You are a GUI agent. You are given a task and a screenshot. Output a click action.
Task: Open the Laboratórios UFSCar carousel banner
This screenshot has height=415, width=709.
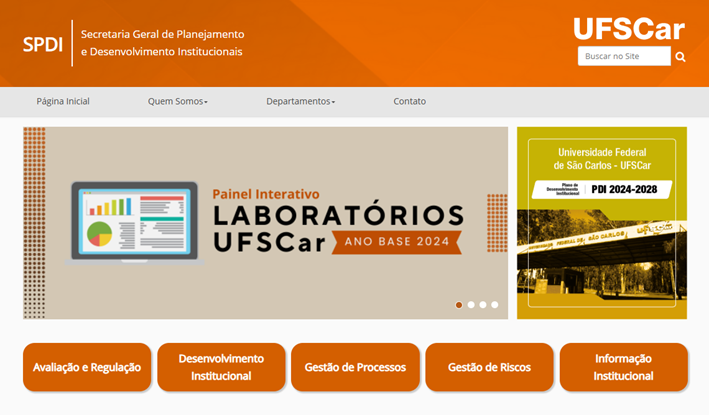pyautogui.click(x=265, y=223)
